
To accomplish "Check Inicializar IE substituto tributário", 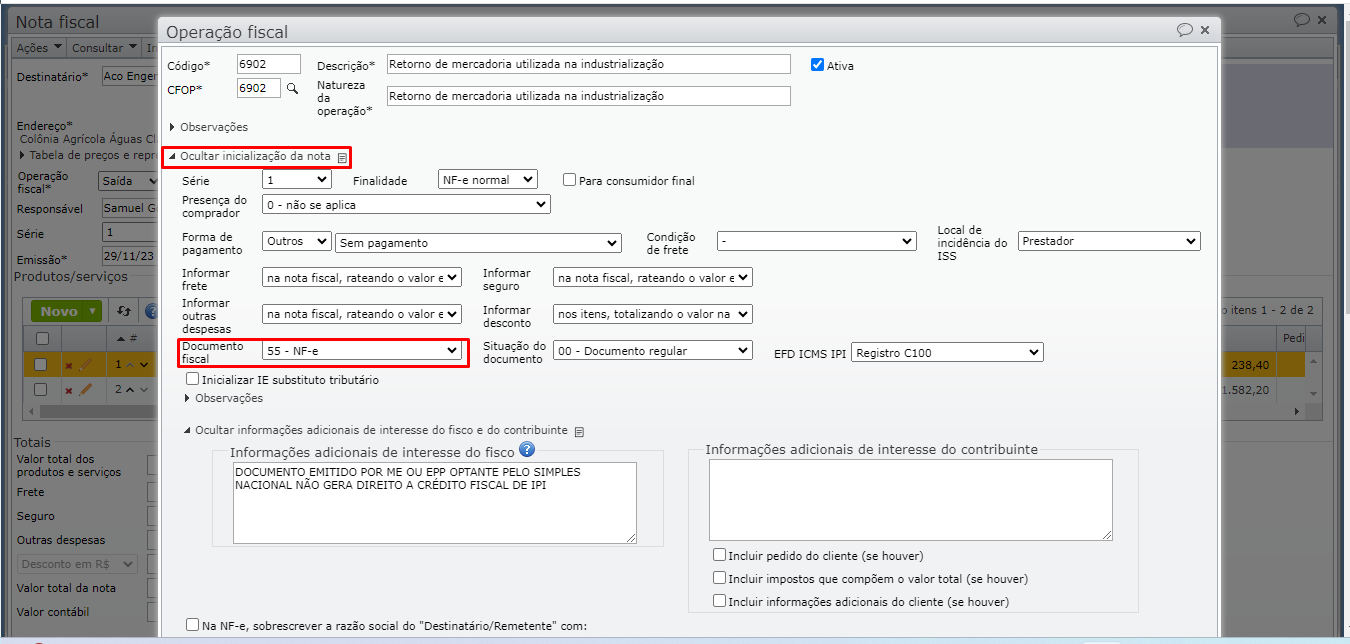I will click(192, 380).
